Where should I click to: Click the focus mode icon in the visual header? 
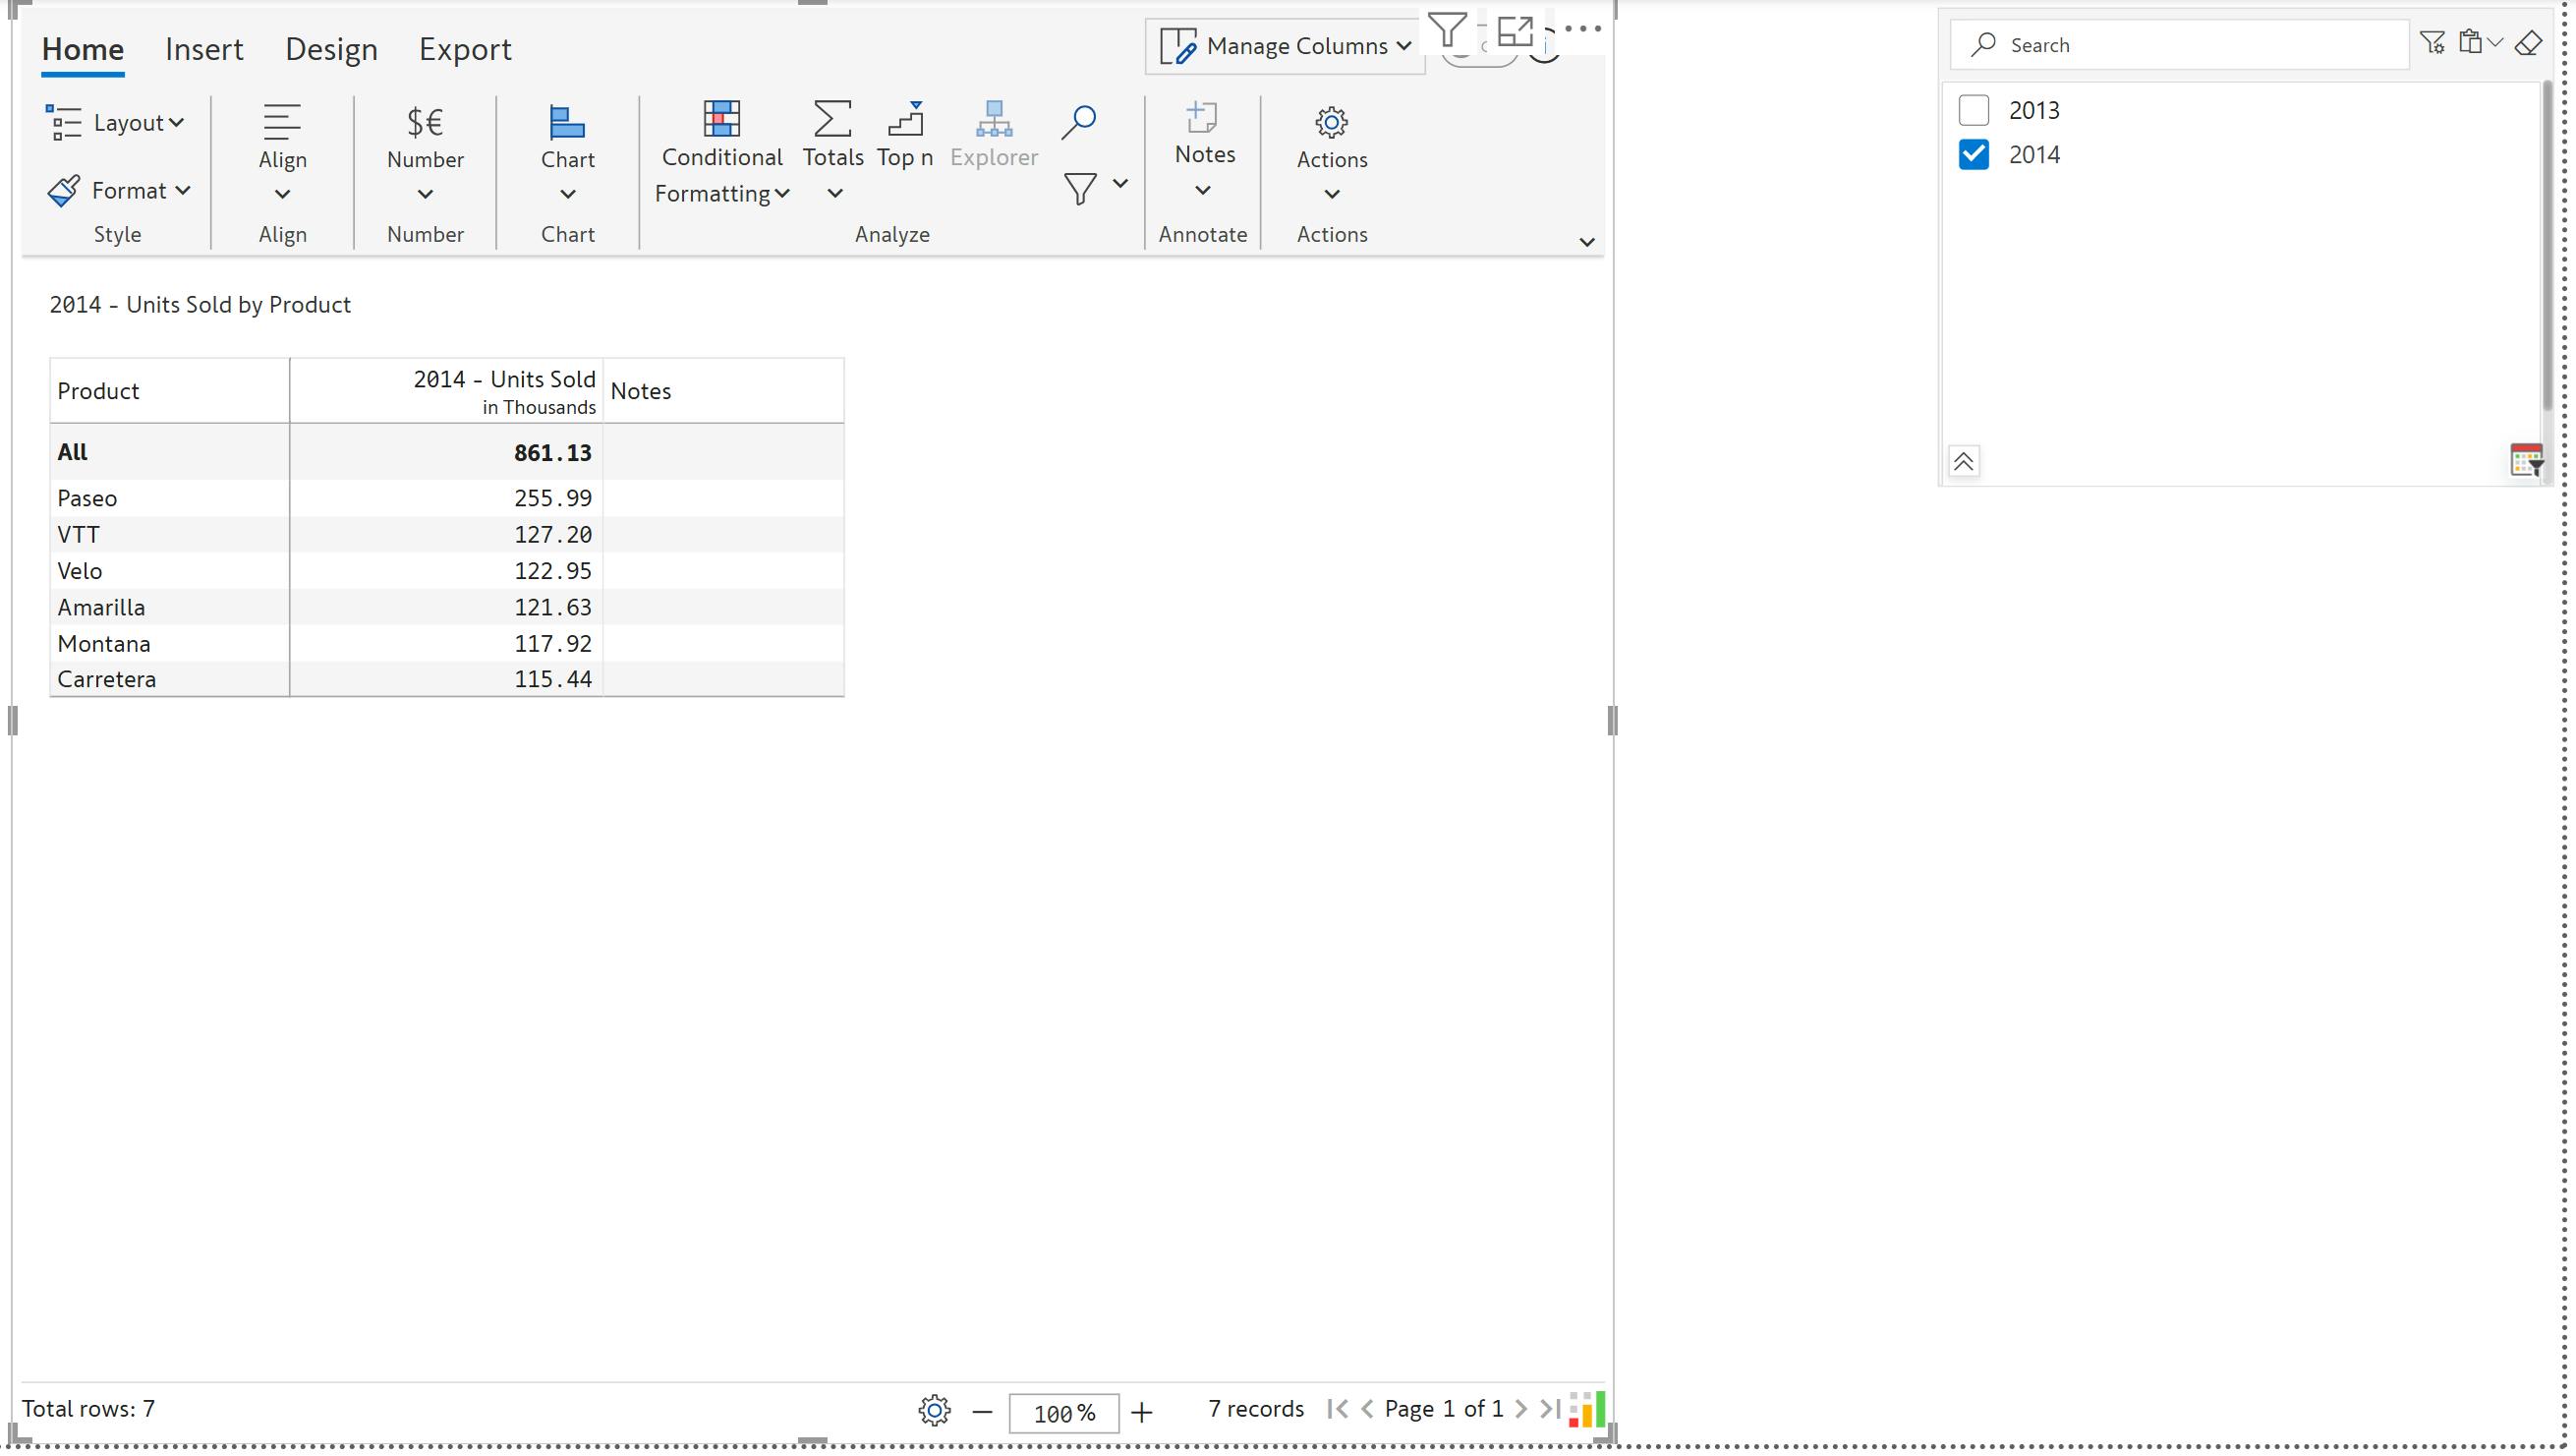[x=1515, y=30]
